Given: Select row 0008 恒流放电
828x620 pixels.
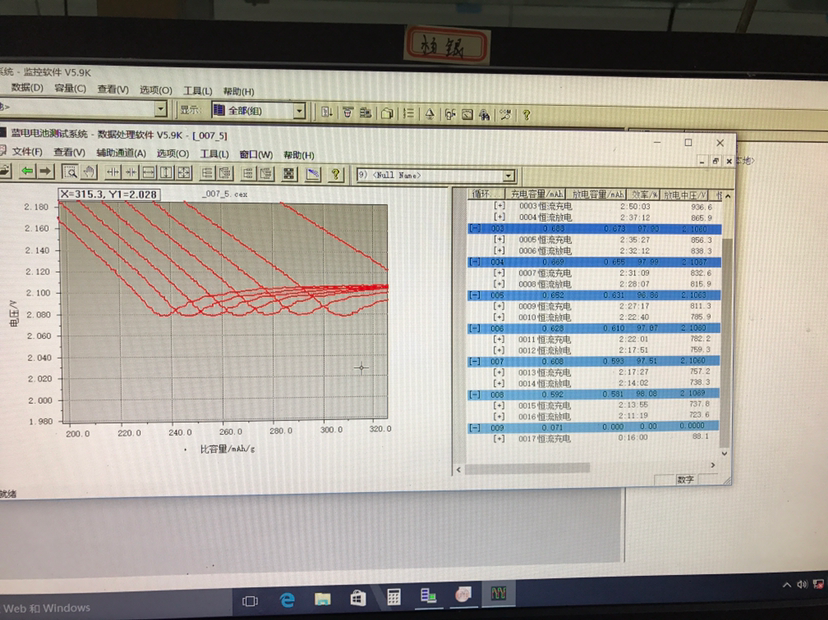Looking at the screenshot, I should click(594, 284).
